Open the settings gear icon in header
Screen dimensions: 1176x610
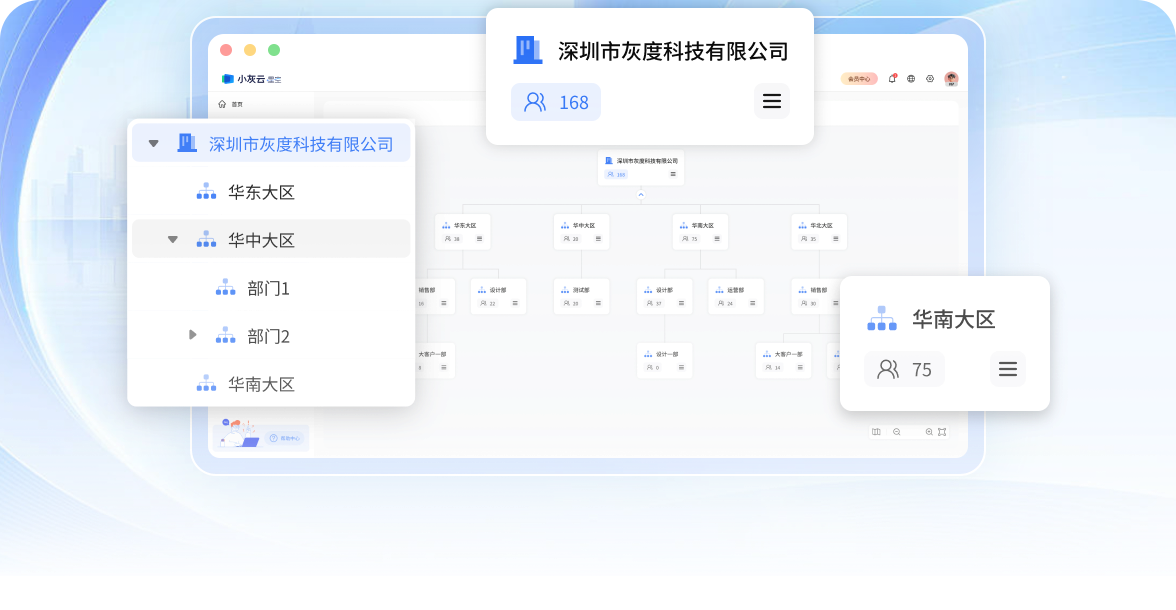(930, 78)
